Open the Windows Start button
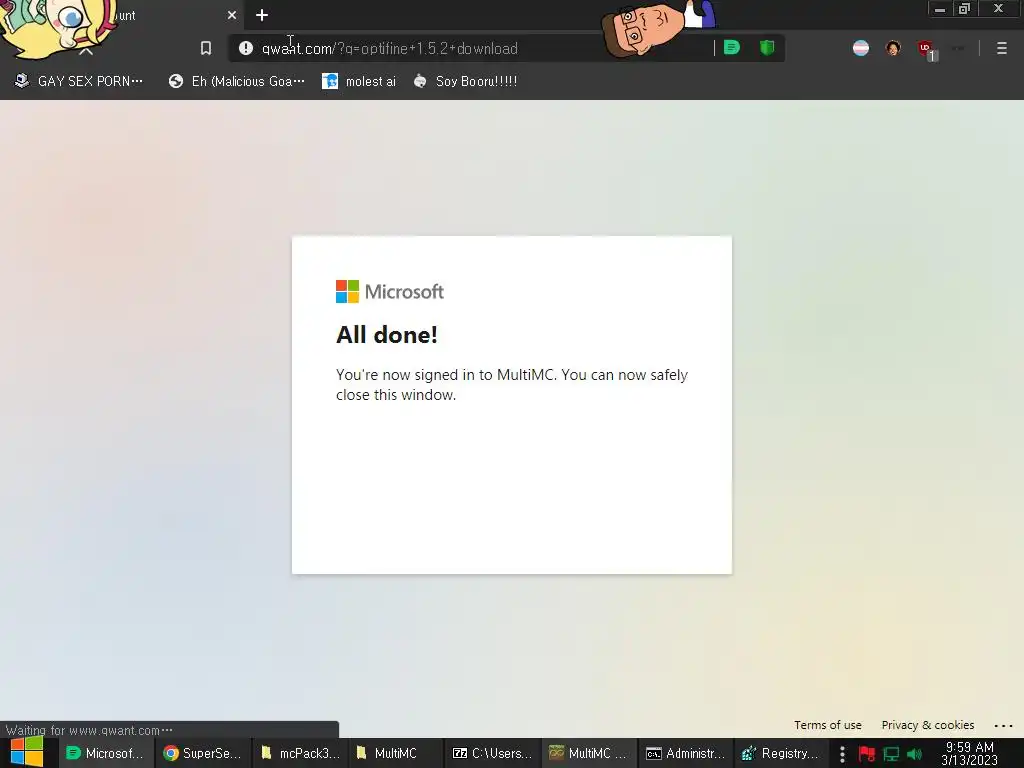The width and height of the screenshot is (1024, 768). point(27,752)
